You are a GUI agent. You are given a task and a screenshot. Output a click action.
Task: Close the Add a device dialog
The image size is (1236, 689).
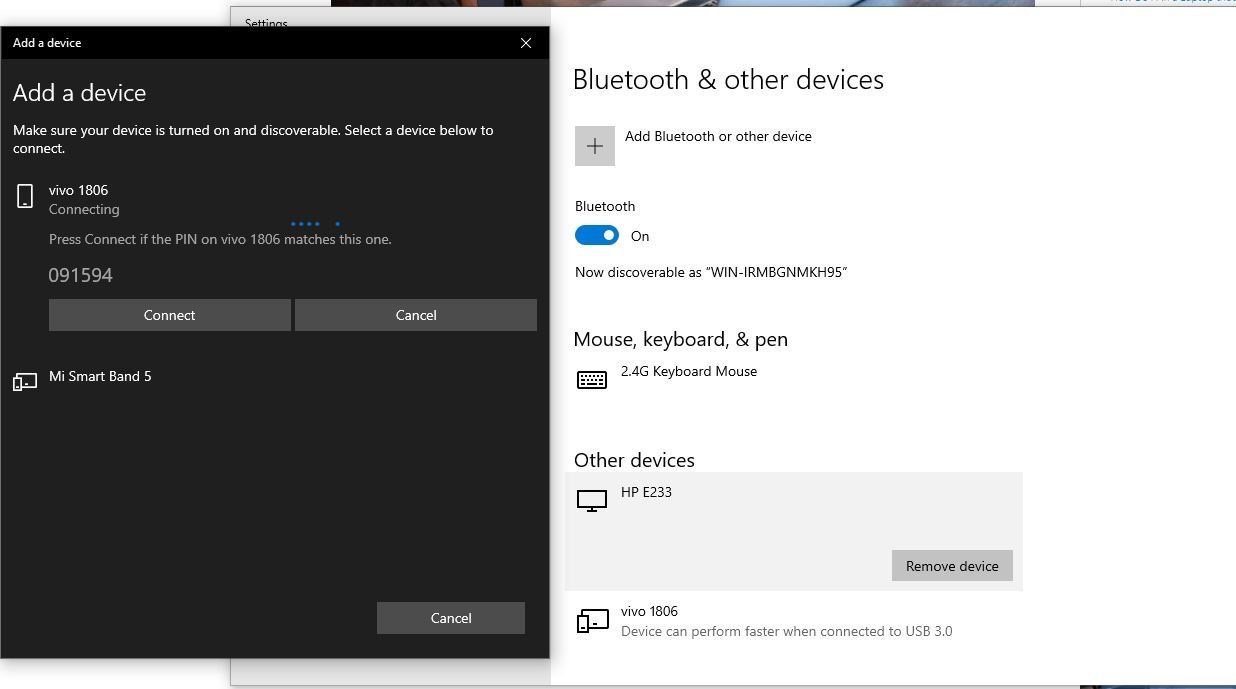[x=526, y=43]
